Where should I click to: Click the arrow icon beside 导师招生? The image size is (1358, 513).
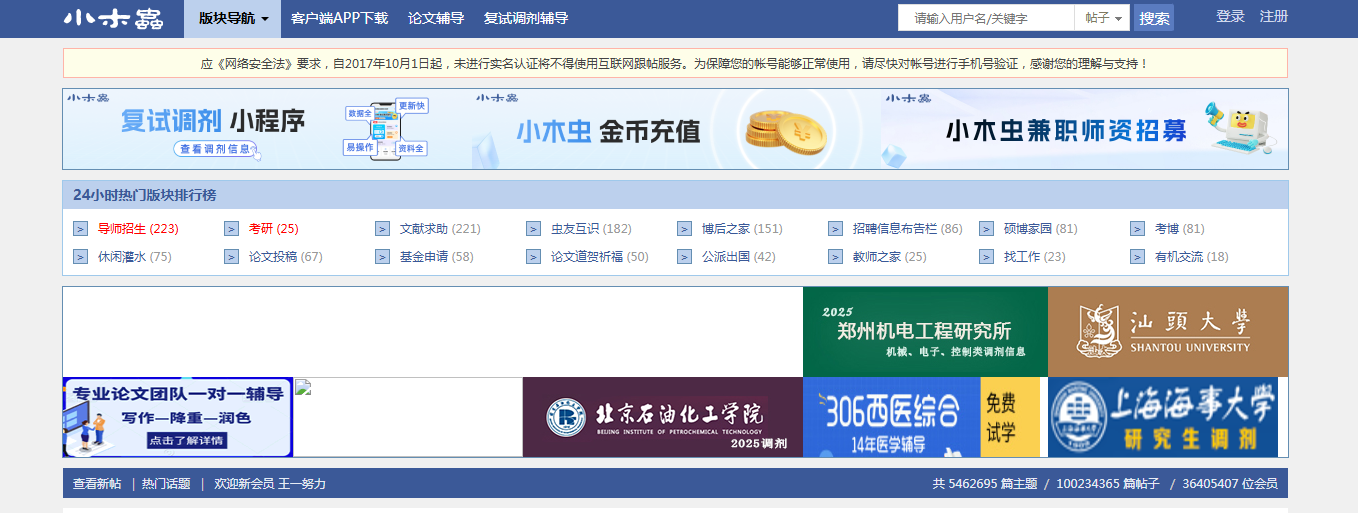tap(80, 229)
